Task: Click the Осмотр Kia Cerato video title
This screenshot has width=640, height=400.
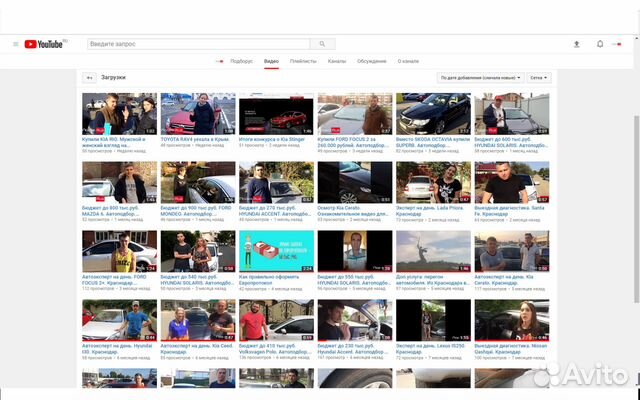Action: (352, 211)
